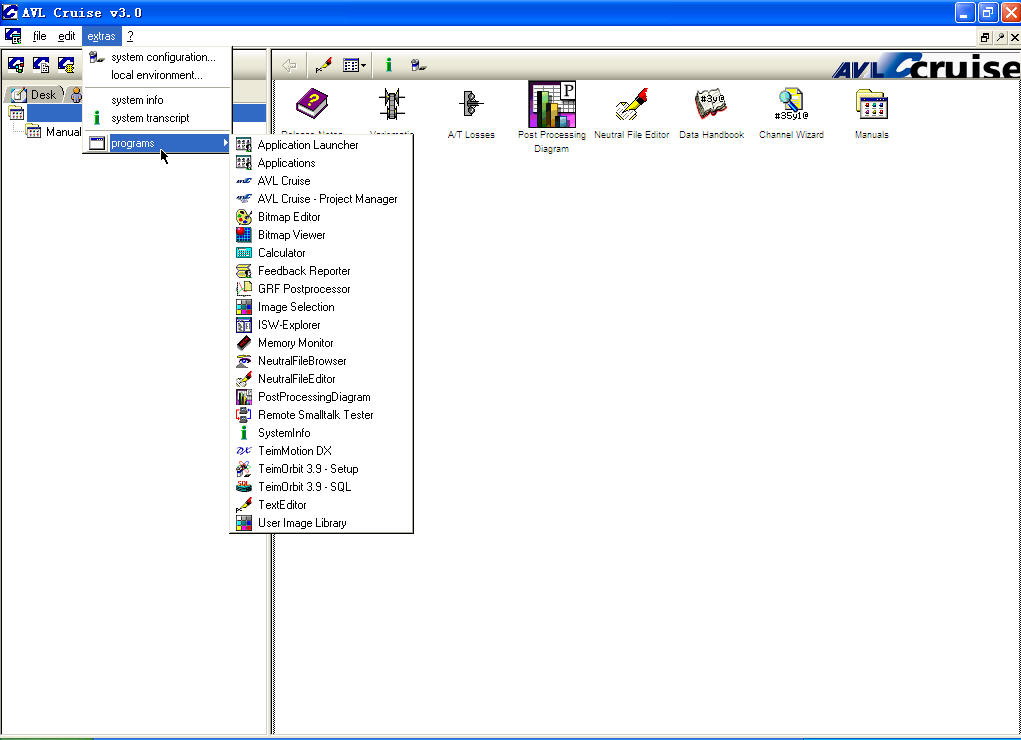Image resolution: width=1021 pixels, height=740 pixels.
Task: Open the Post Processing Diagram icon
Action: click(x=552, y=104)
